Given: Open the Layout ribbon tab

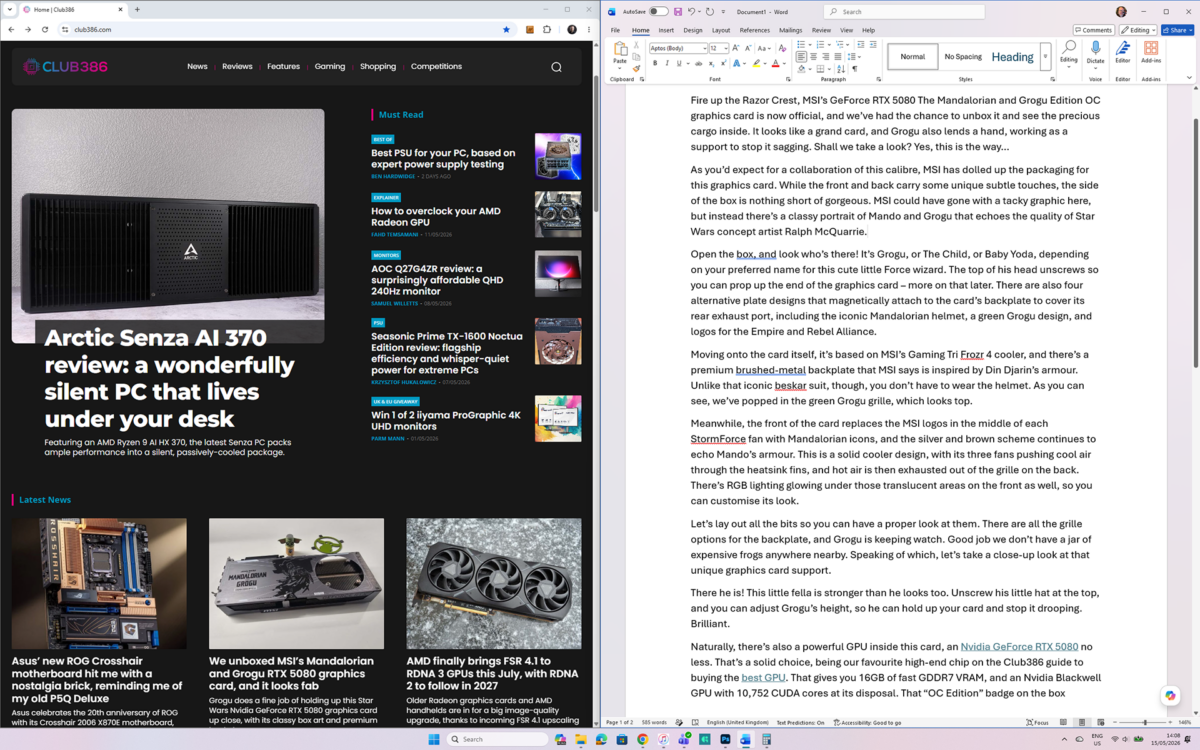Looking at the screenshot, I should [721, 30].
